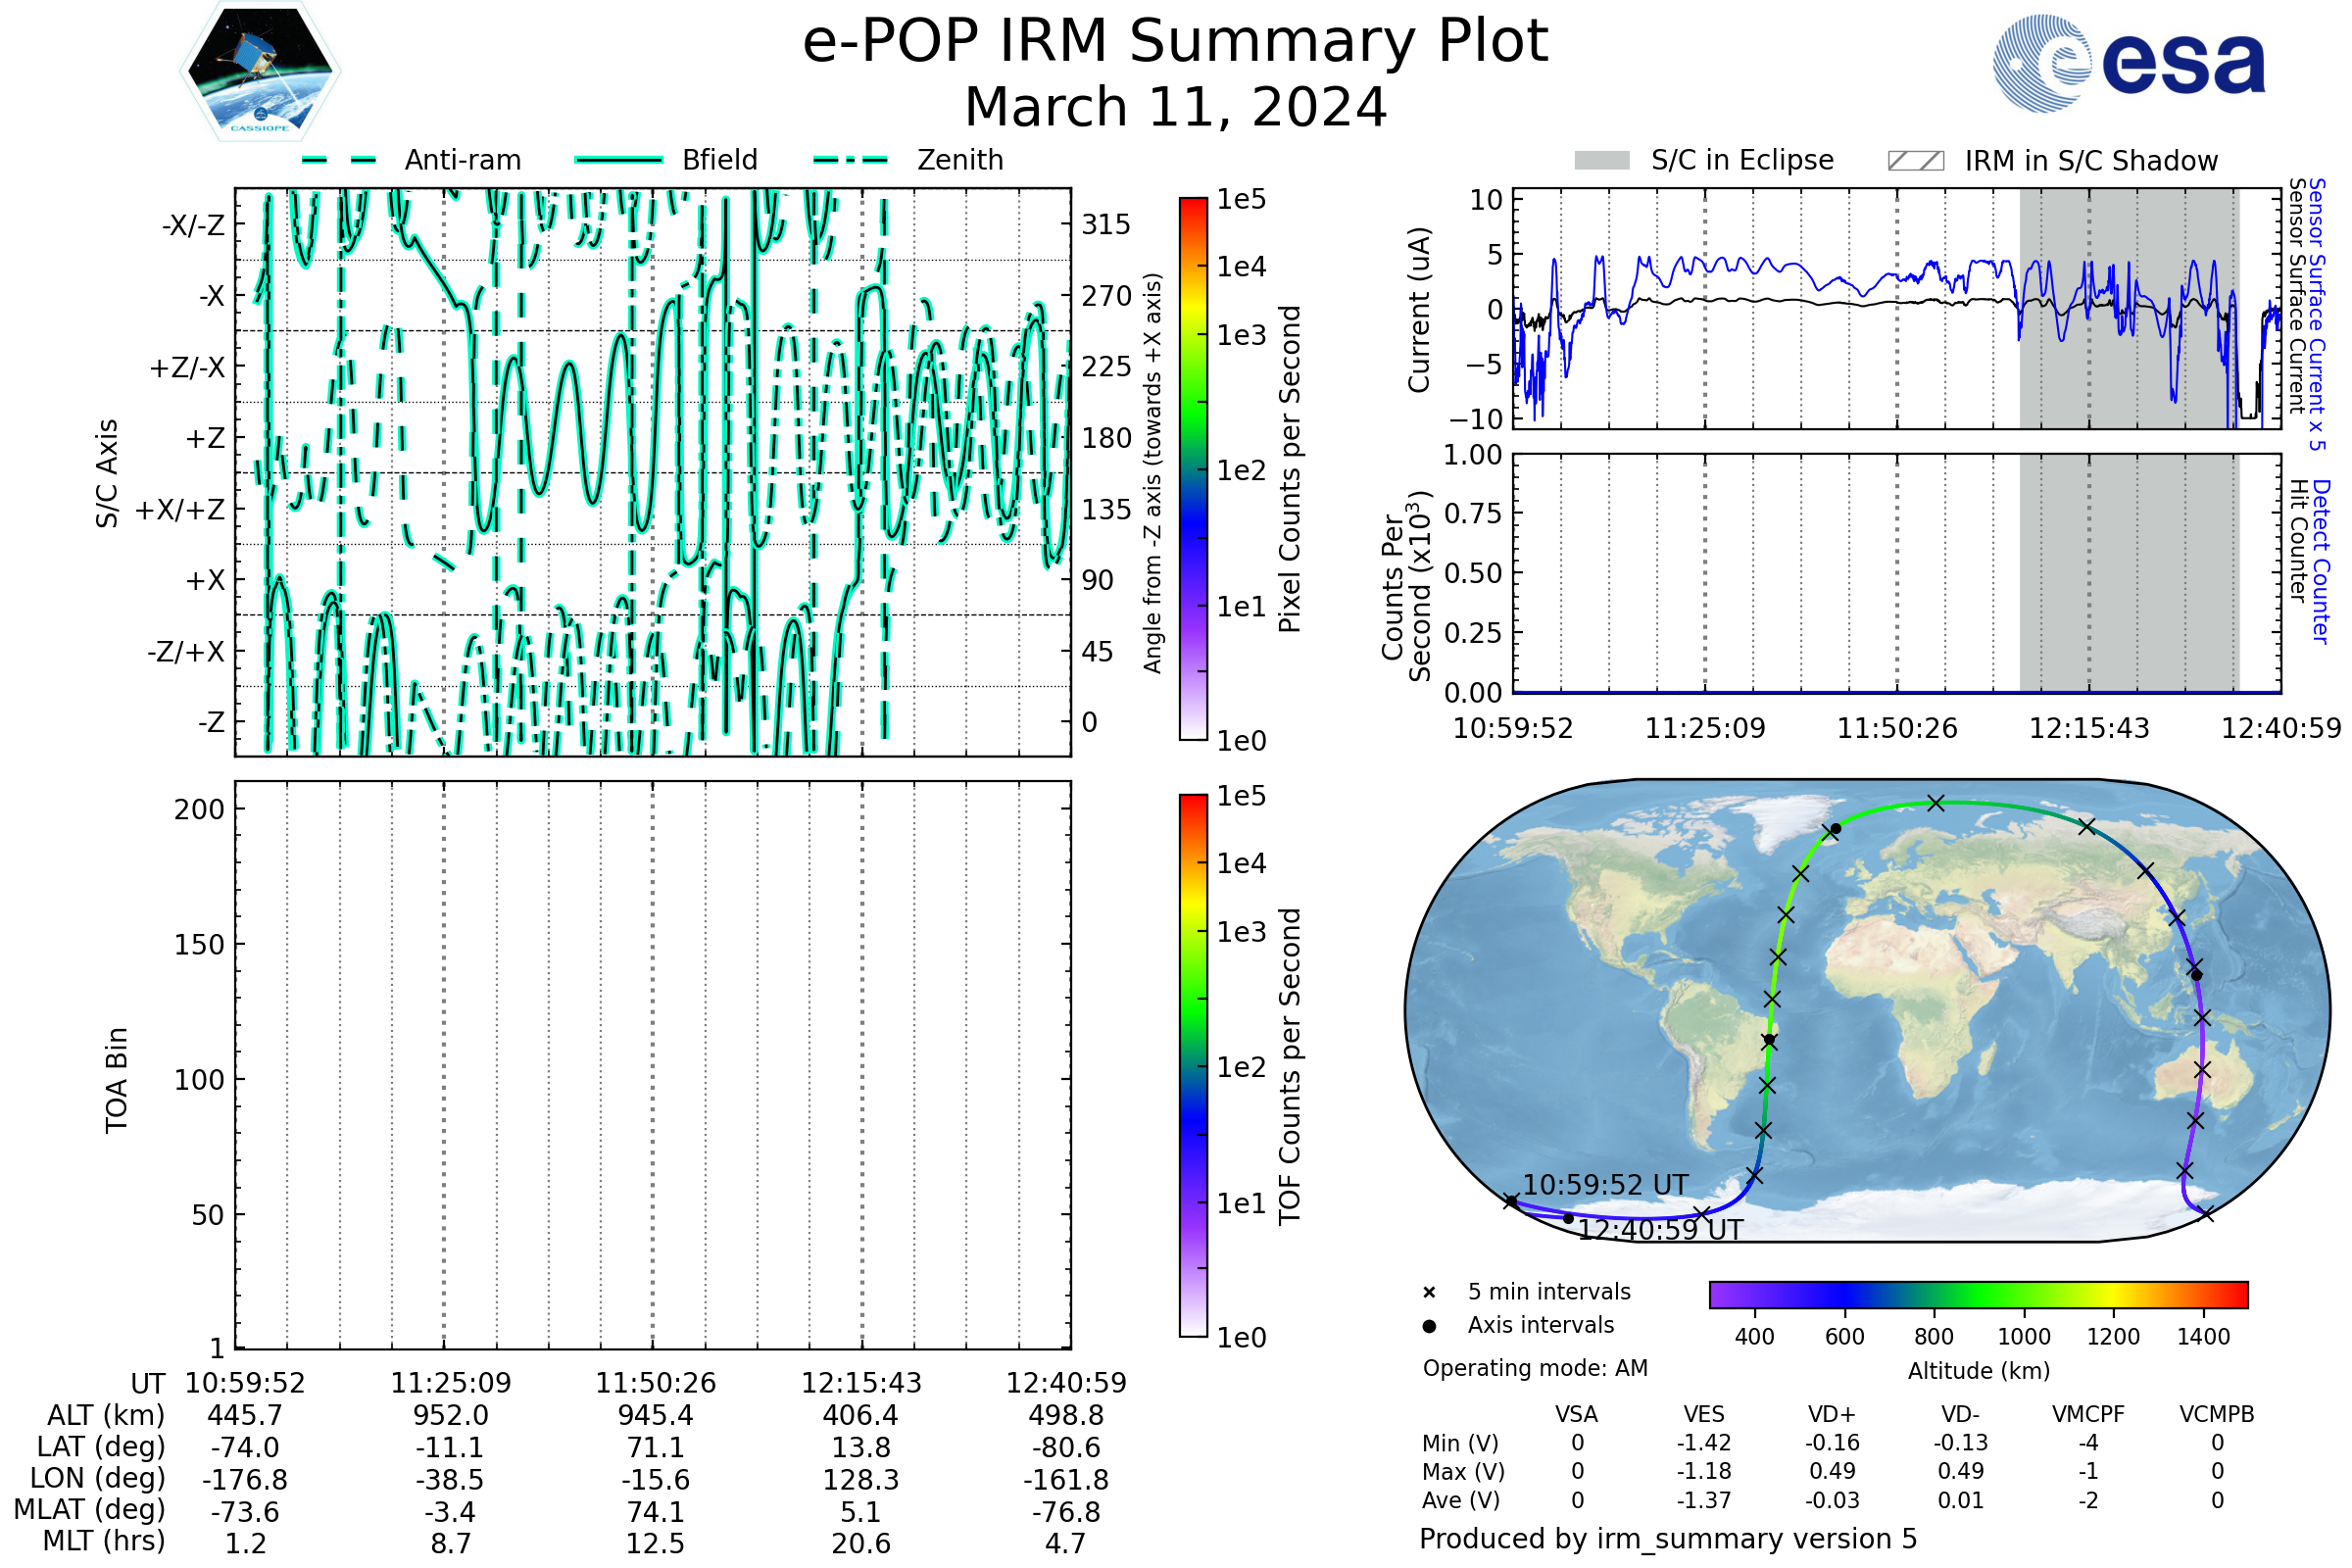Click the e-POP IRM Summary Plot title
This screenshot has height=1568, width=2352.
(1175, 42)
